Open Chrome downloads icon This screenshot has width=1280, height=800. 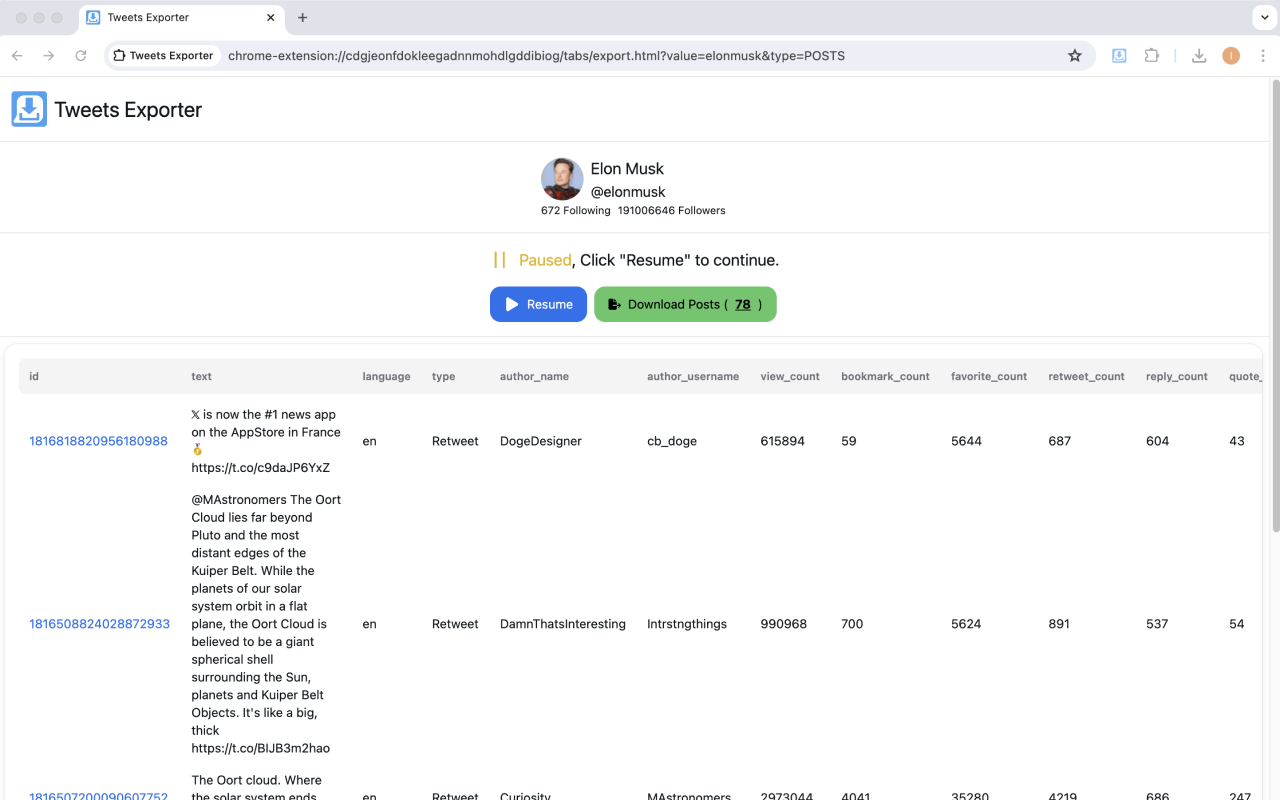coord(1199,56)
